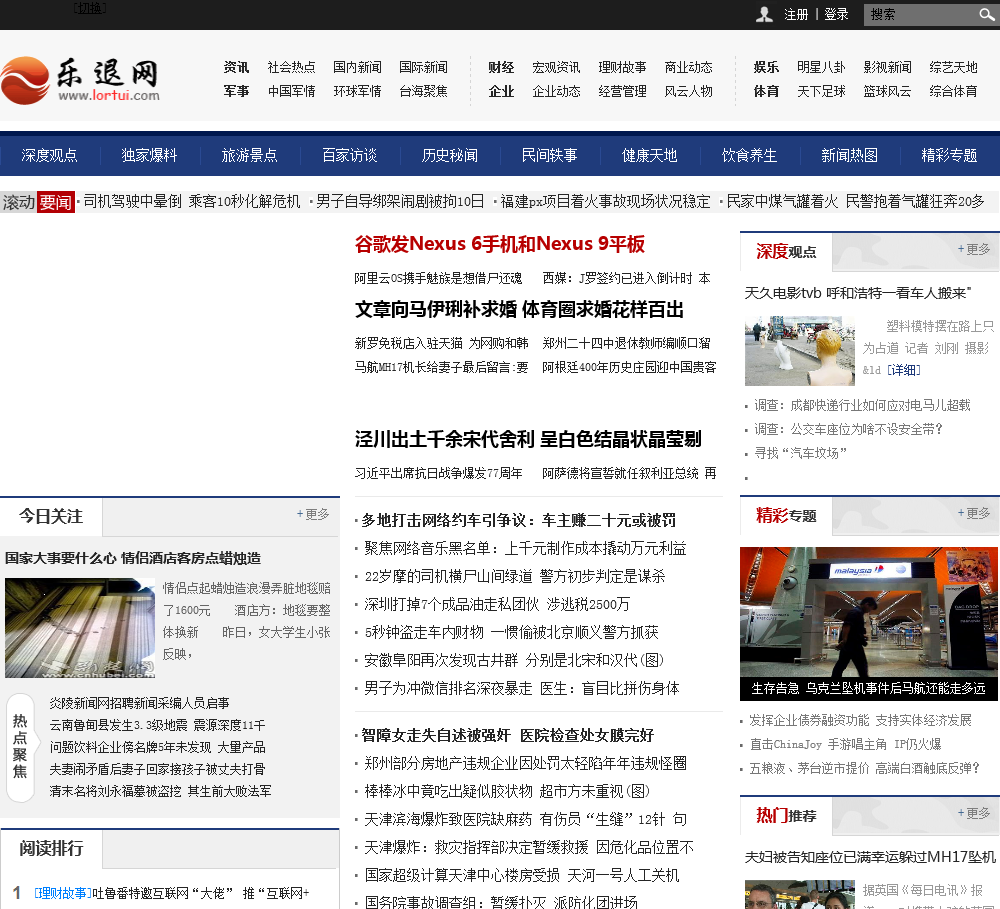
Task: Open 国家大事要什么心 情侣酒店 headline
Action: [x=133, y=558]
